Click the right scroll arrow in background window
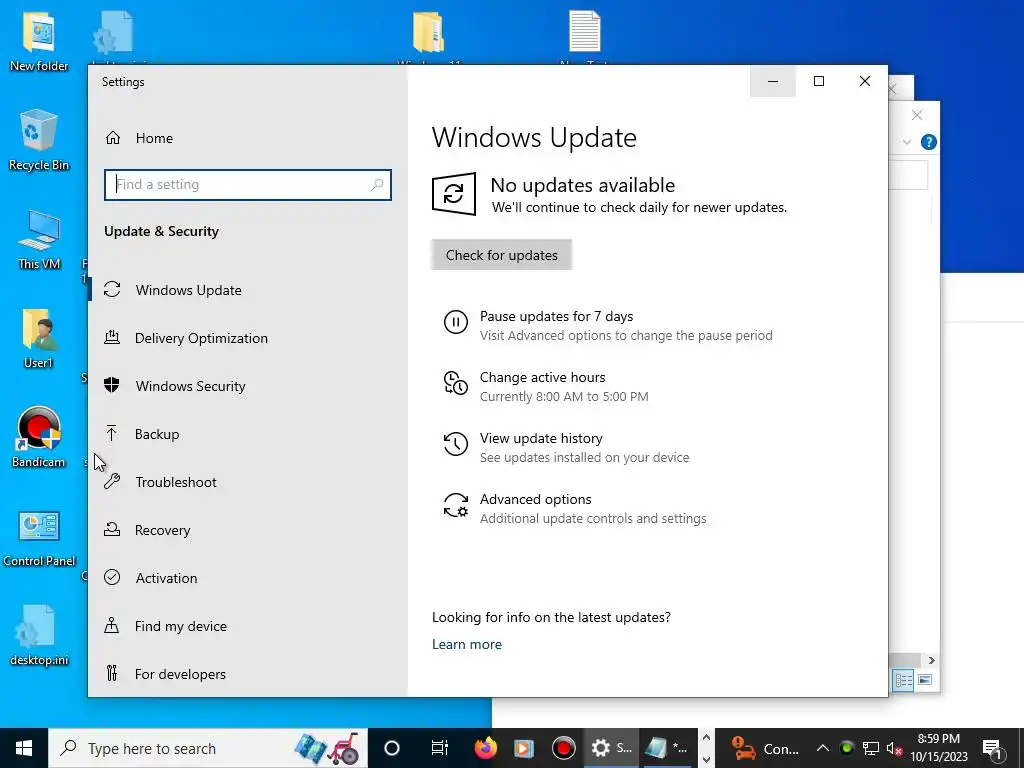 [931, 660]
